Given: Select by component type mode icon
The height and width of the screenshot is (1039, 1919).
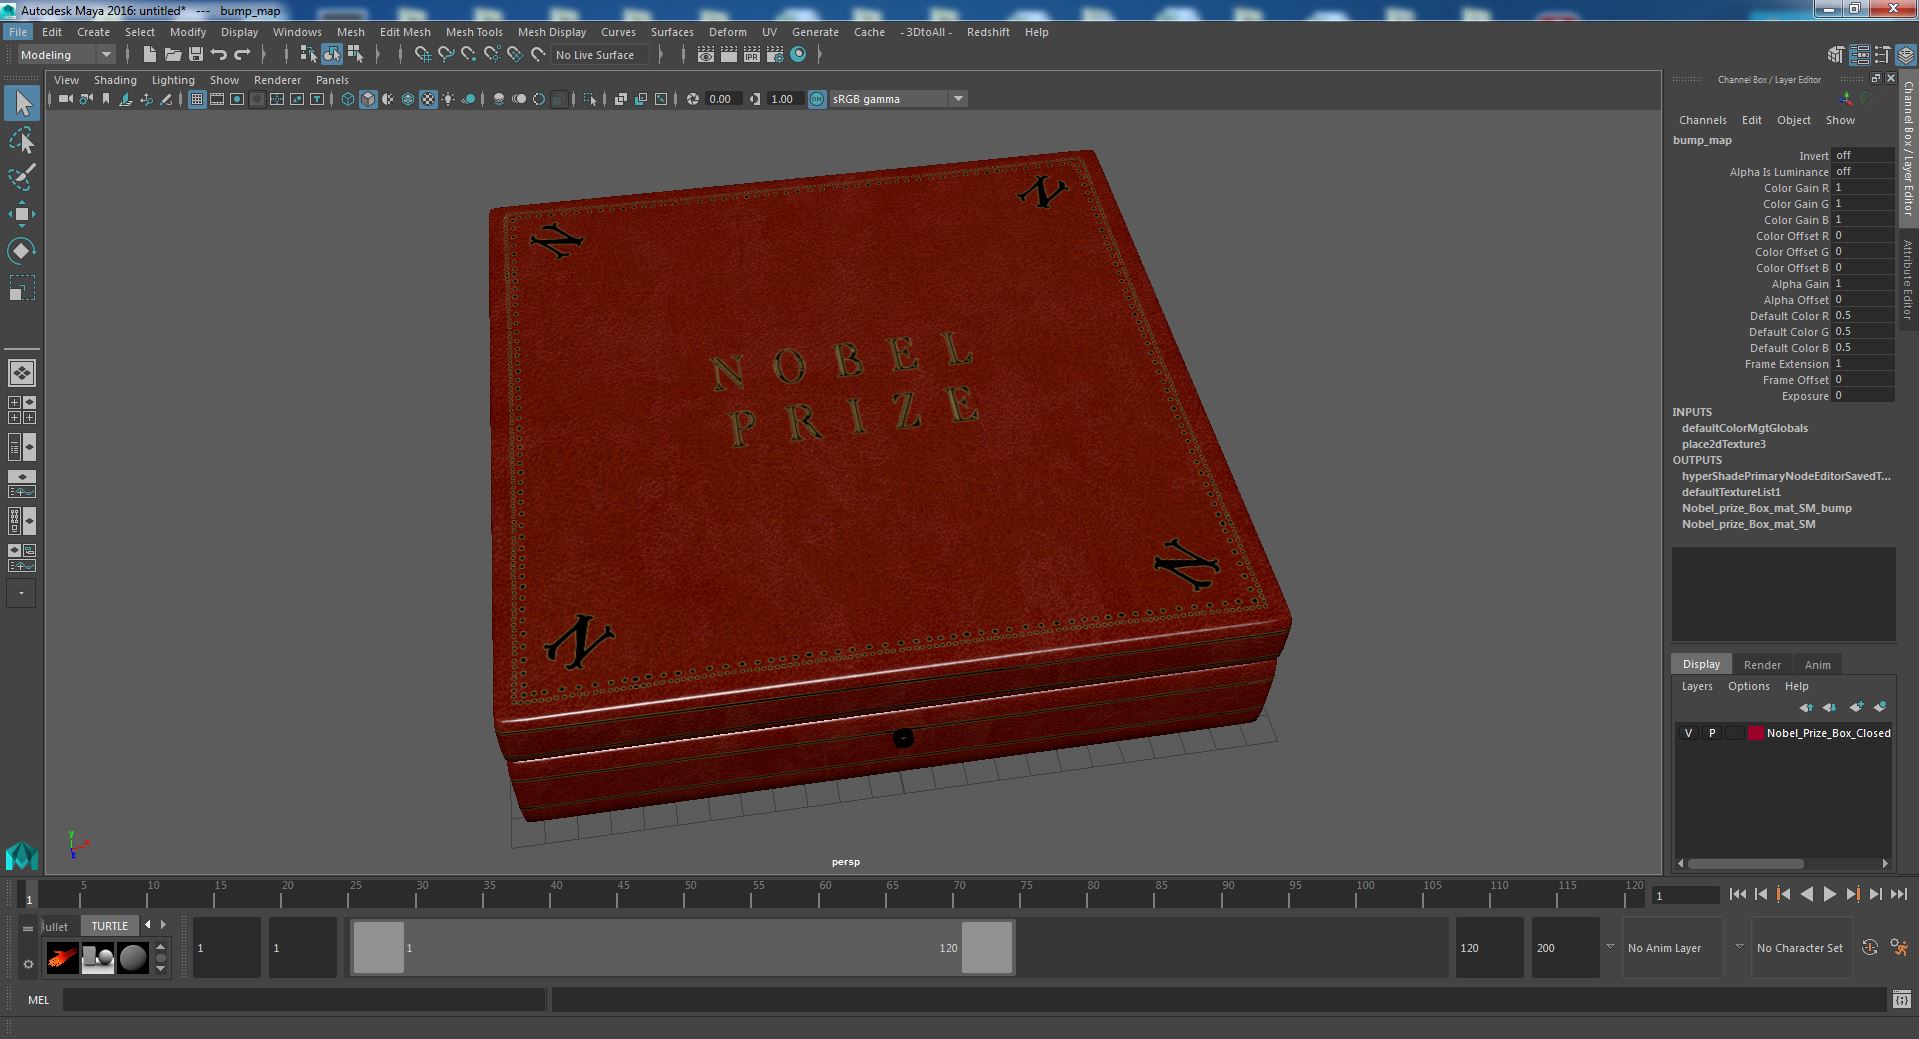Looking at the screenshot, I should 355,55.
